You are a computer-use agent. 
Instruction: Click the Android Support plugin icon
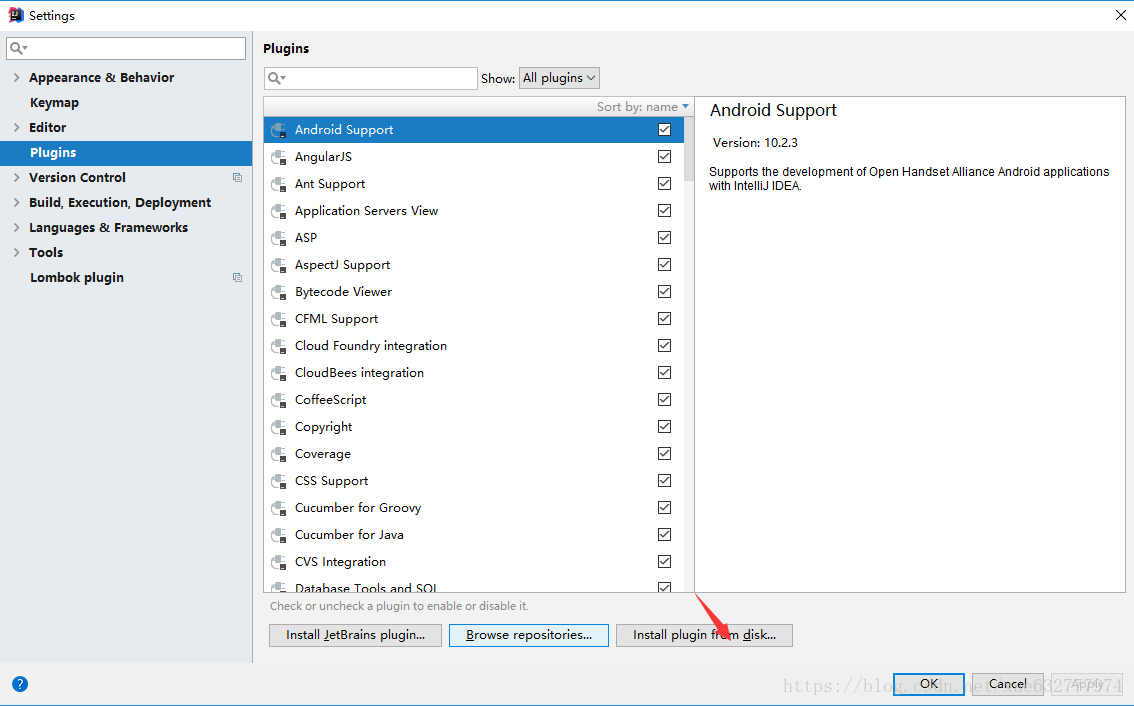coord(278,130)
